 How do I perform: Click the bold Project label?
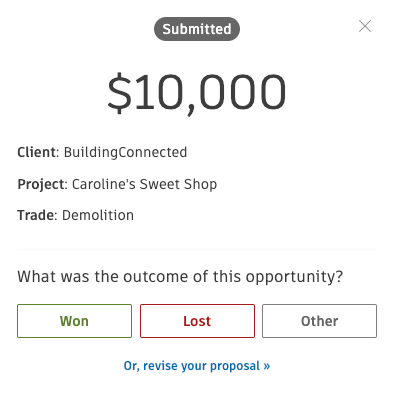40,184
